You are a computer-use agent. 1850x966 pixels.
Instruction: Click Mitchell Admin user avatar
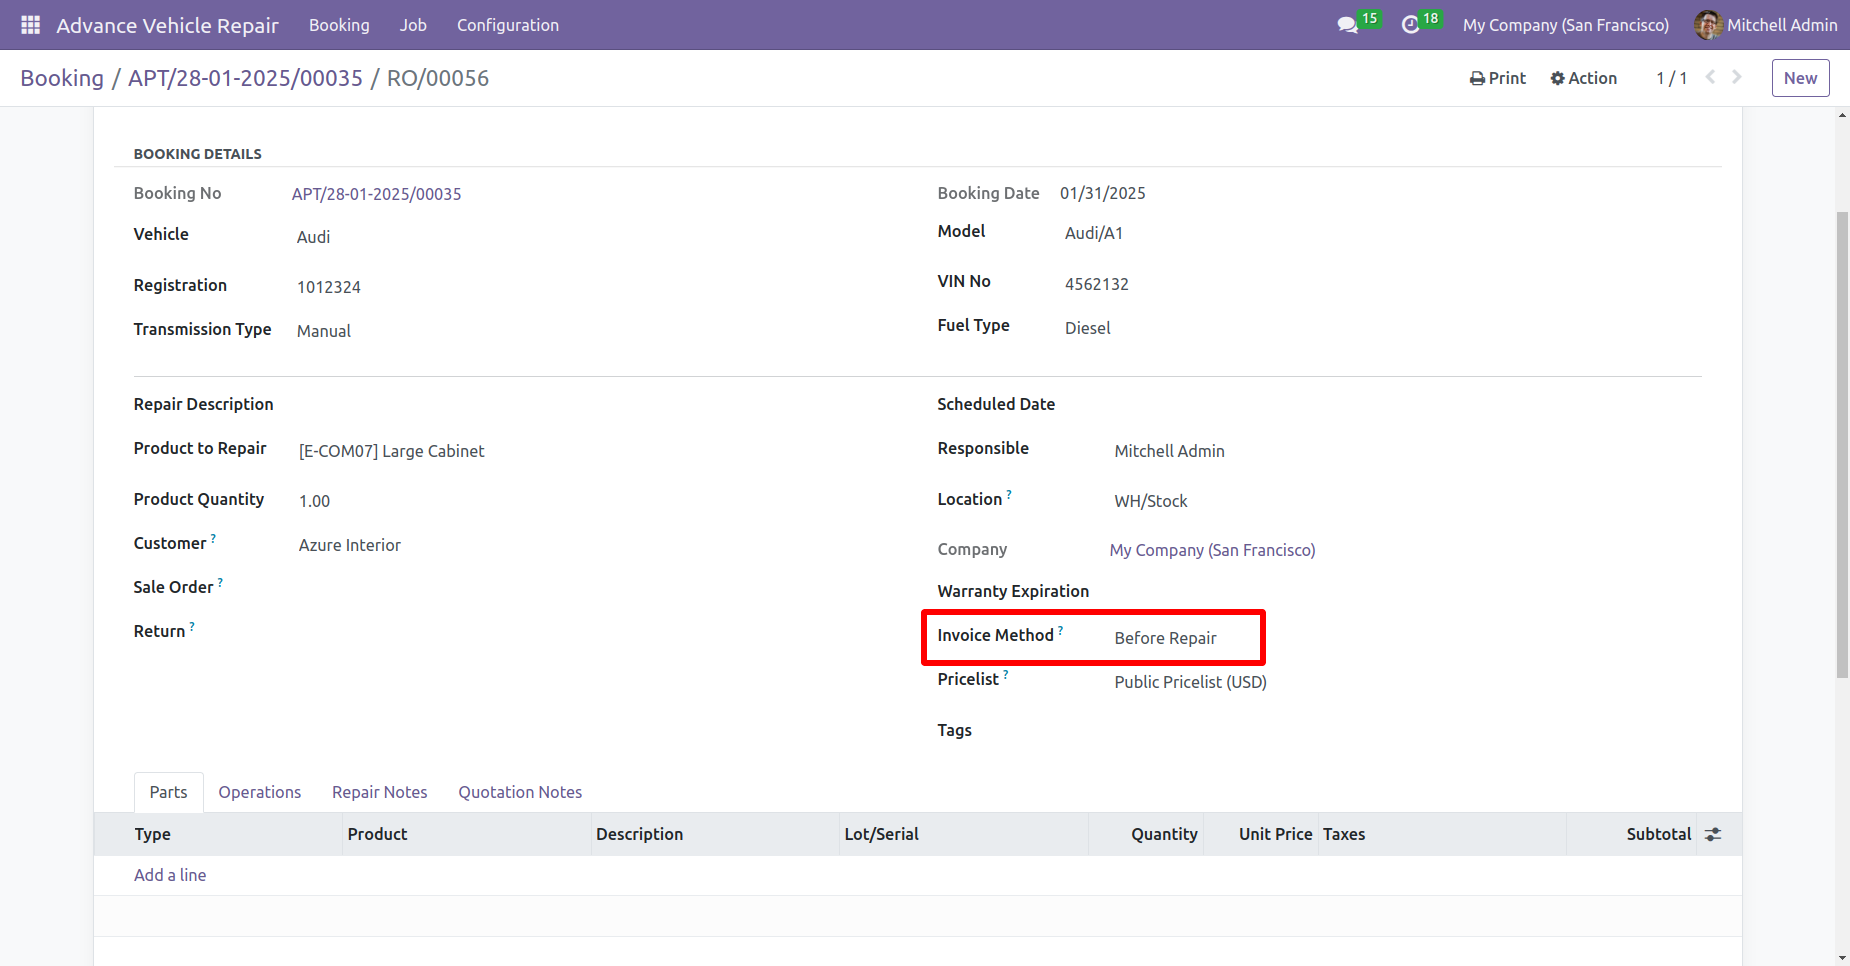click(x=1707, y=25)
